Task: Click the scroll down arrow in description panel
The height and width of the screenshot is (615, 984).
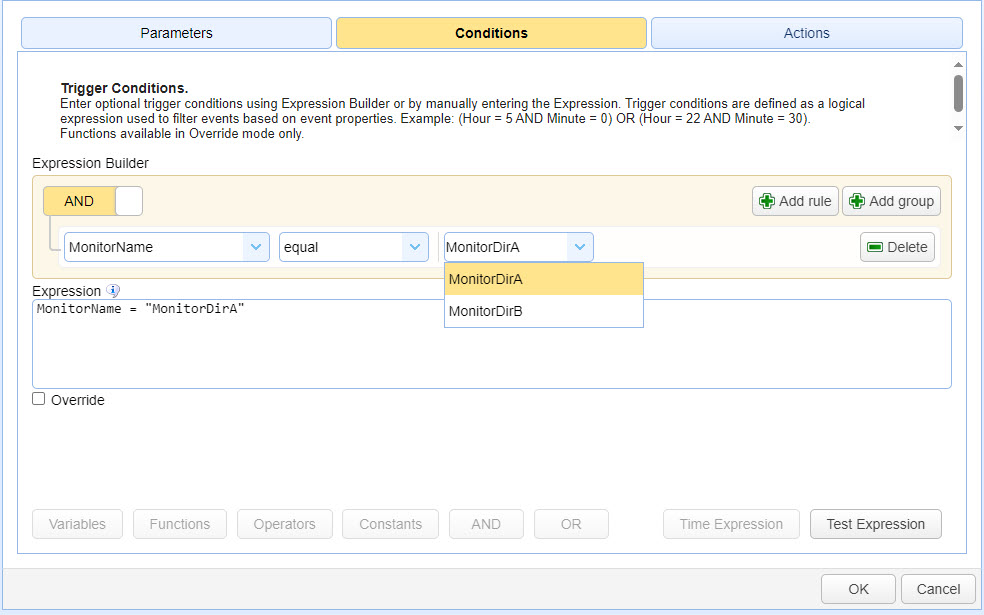Action: click(x=958, y=128)
